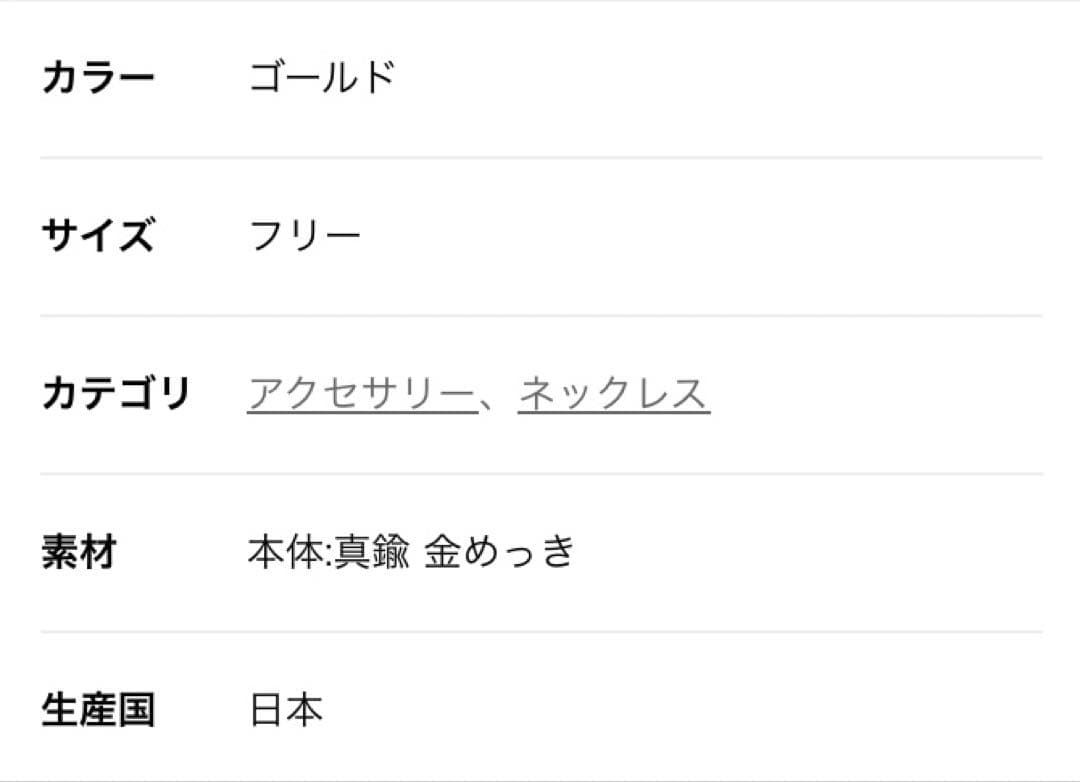
Task: Select the ゴールド color value
Action: click(322, 78)
